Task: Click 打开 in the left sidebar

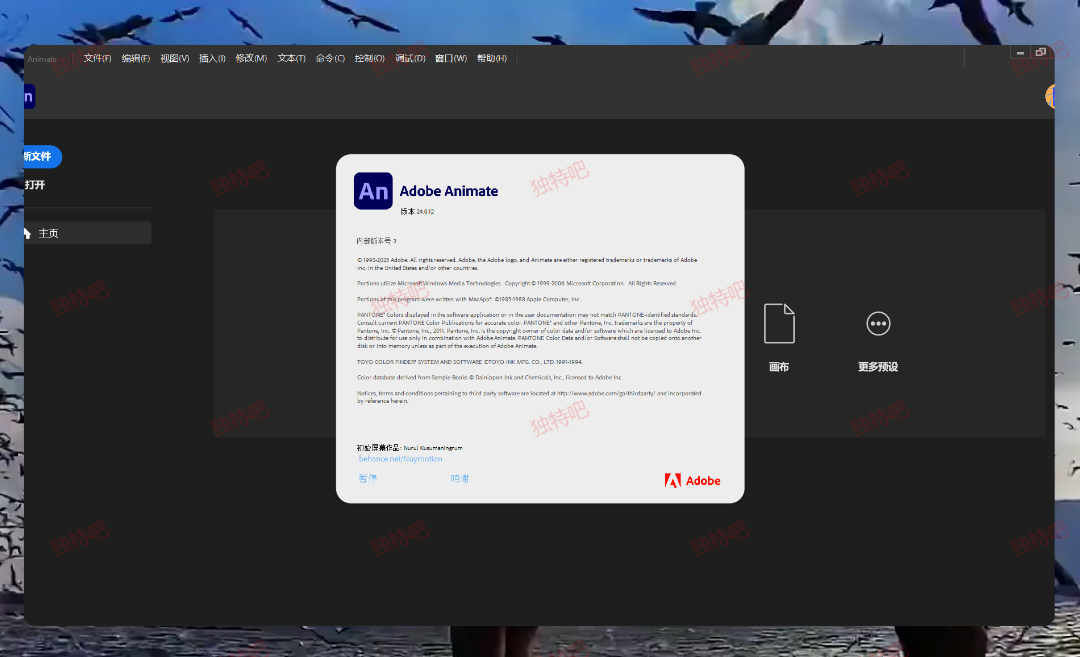Action: (x=34, y=185)
